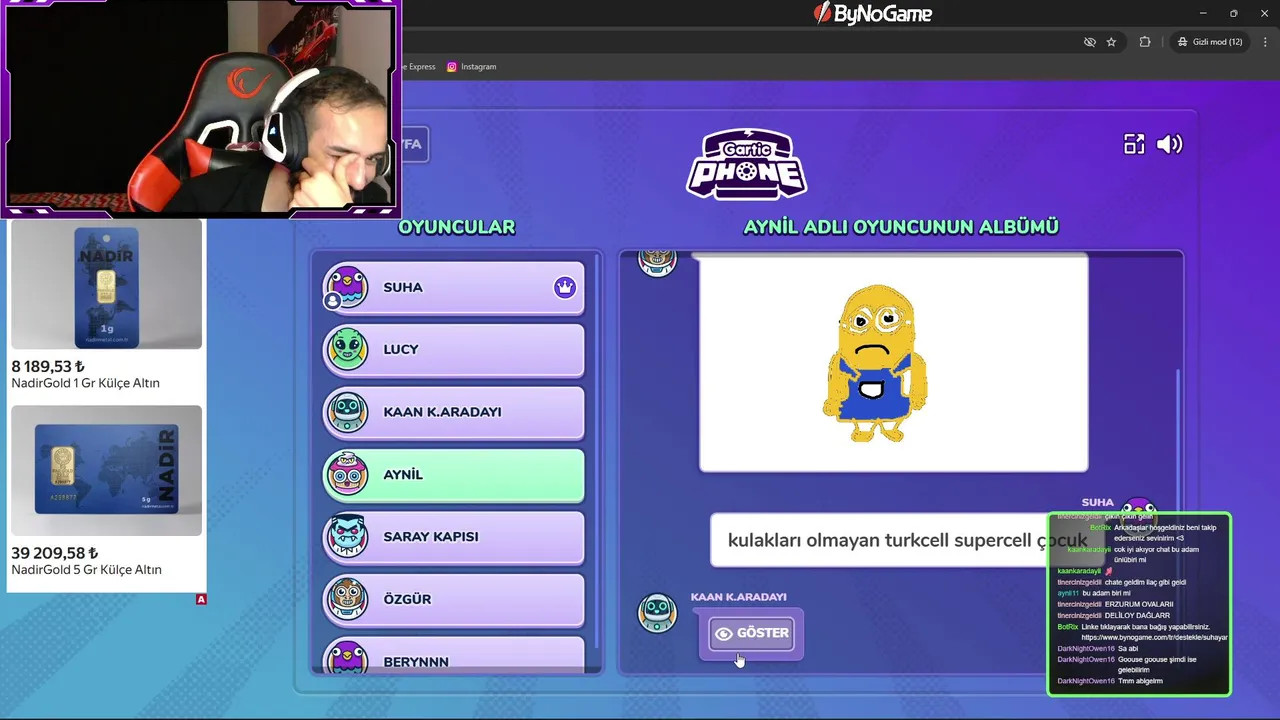Mute the game sound speaker icon

1169,144
